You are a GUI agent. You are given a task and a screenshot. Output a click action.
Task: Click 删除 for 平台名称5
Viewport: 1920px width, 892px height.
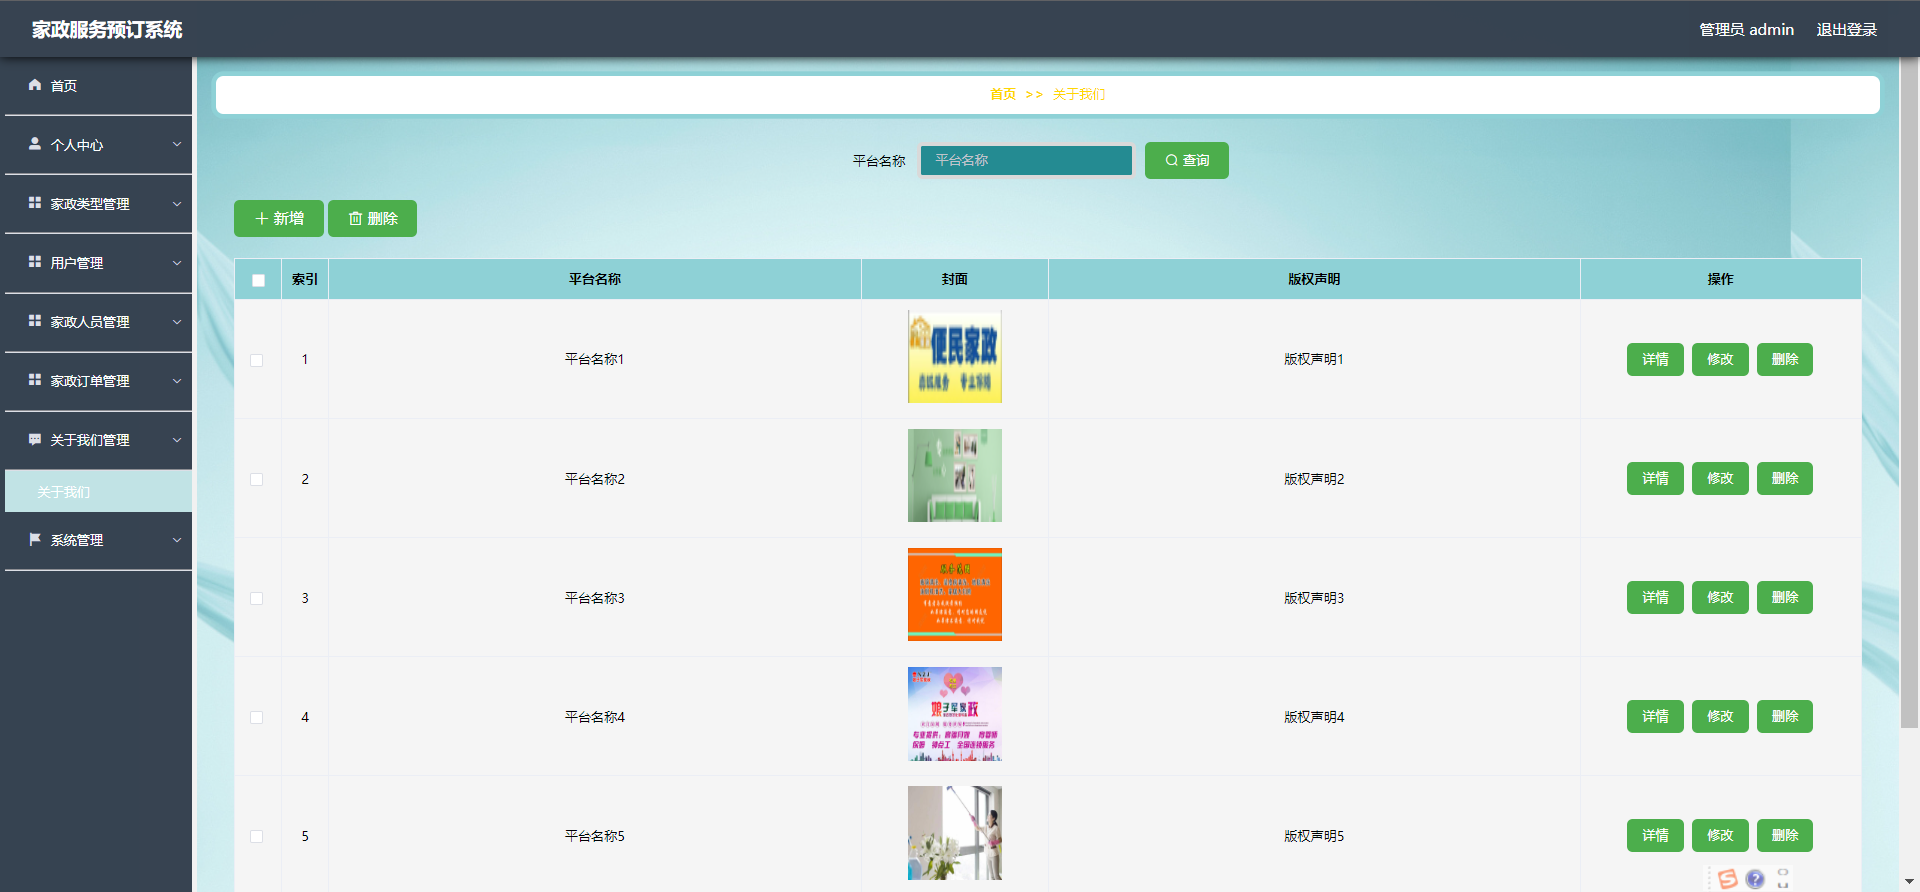1785,835
